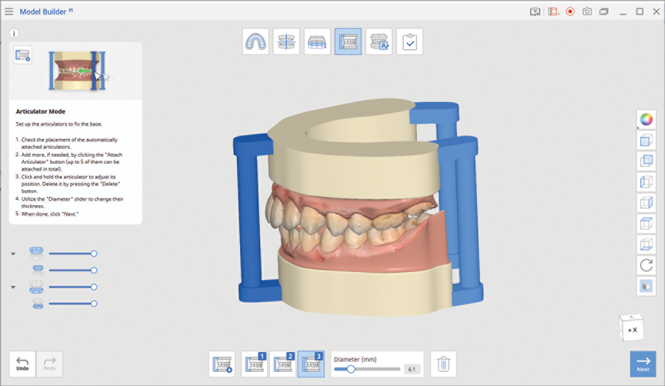This screenshot has height=386, width=665.
Task: Select articulator number 3
Action: (x=311, y=364)
